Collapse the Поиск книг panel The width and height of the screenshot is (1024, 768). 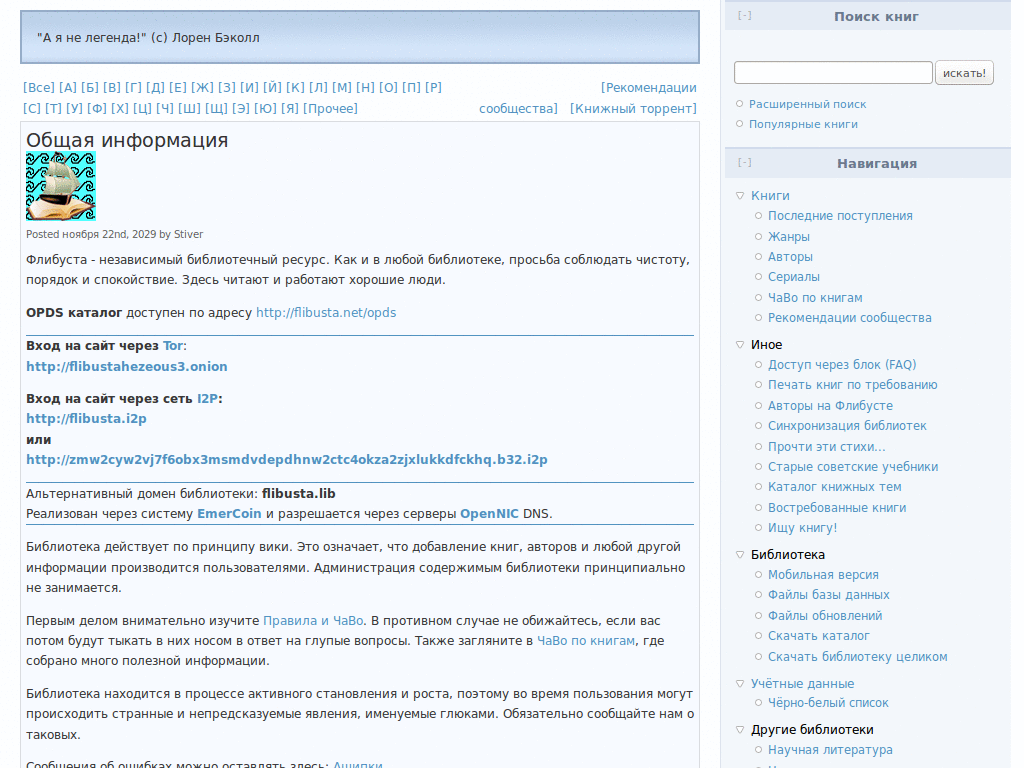pyautogui.click(x=742, y=15)
